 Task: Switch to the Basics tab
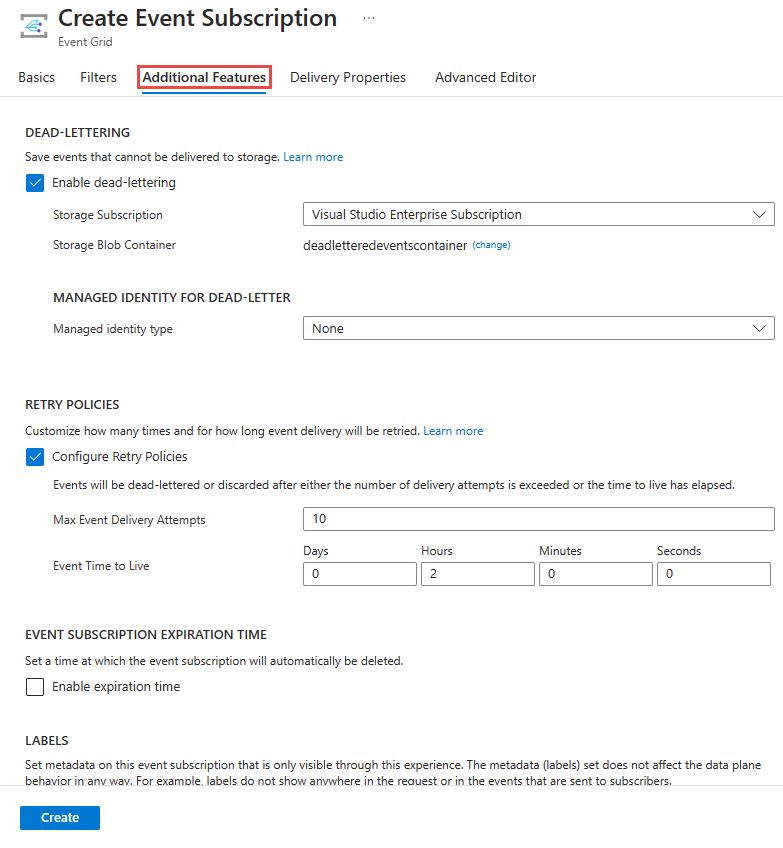pyautogui.click(x=36, y=77)
